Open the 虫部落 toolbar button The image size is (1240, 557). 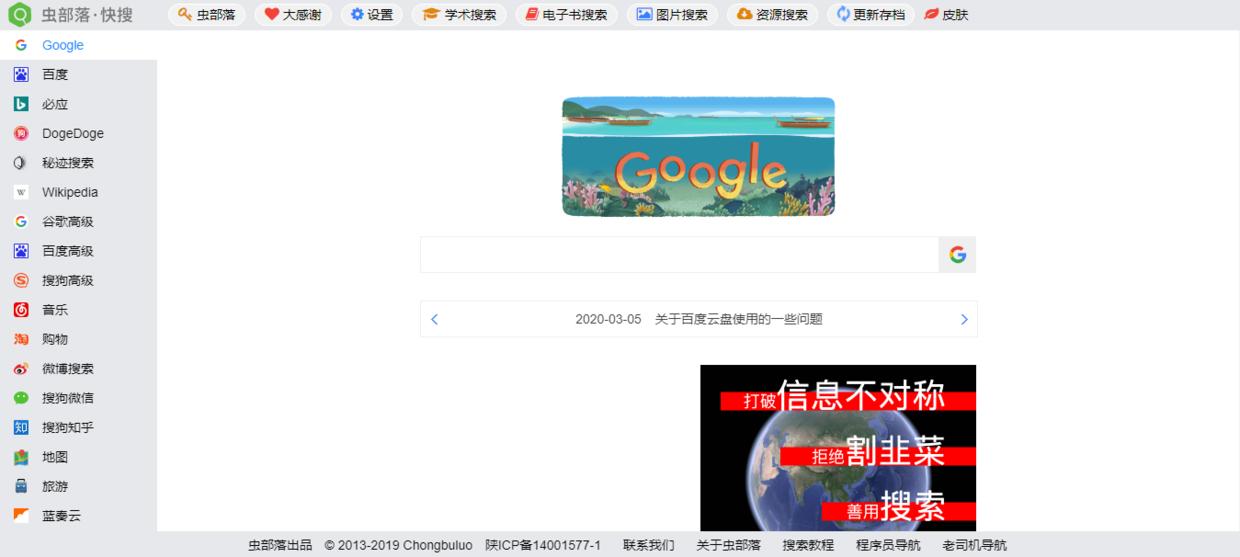[x=207, y=15]
